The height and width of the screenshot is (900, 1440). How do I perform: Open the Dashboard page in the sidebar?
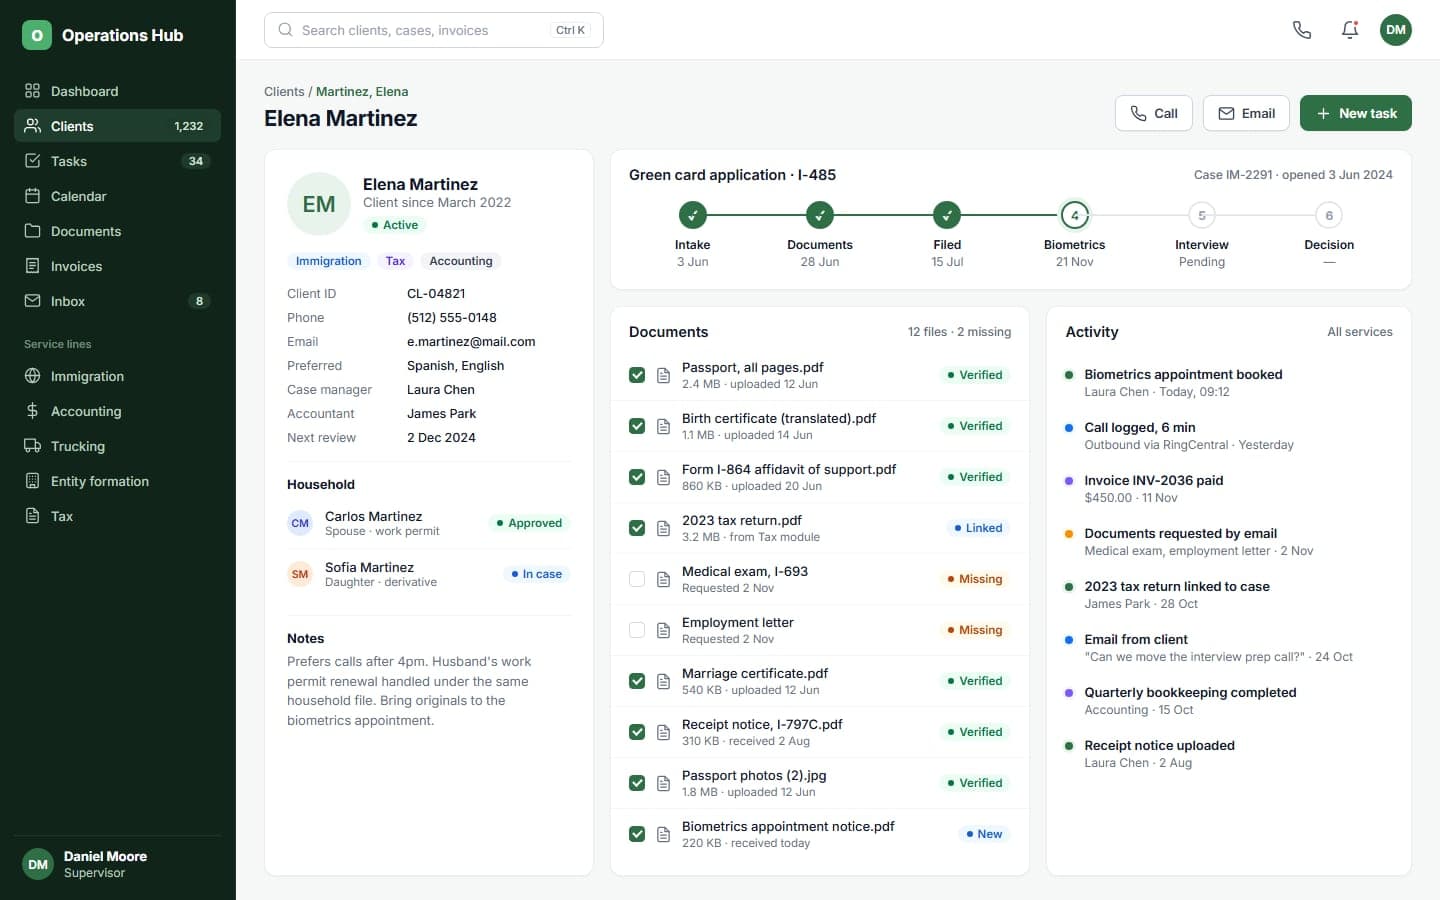pos(117,91)
